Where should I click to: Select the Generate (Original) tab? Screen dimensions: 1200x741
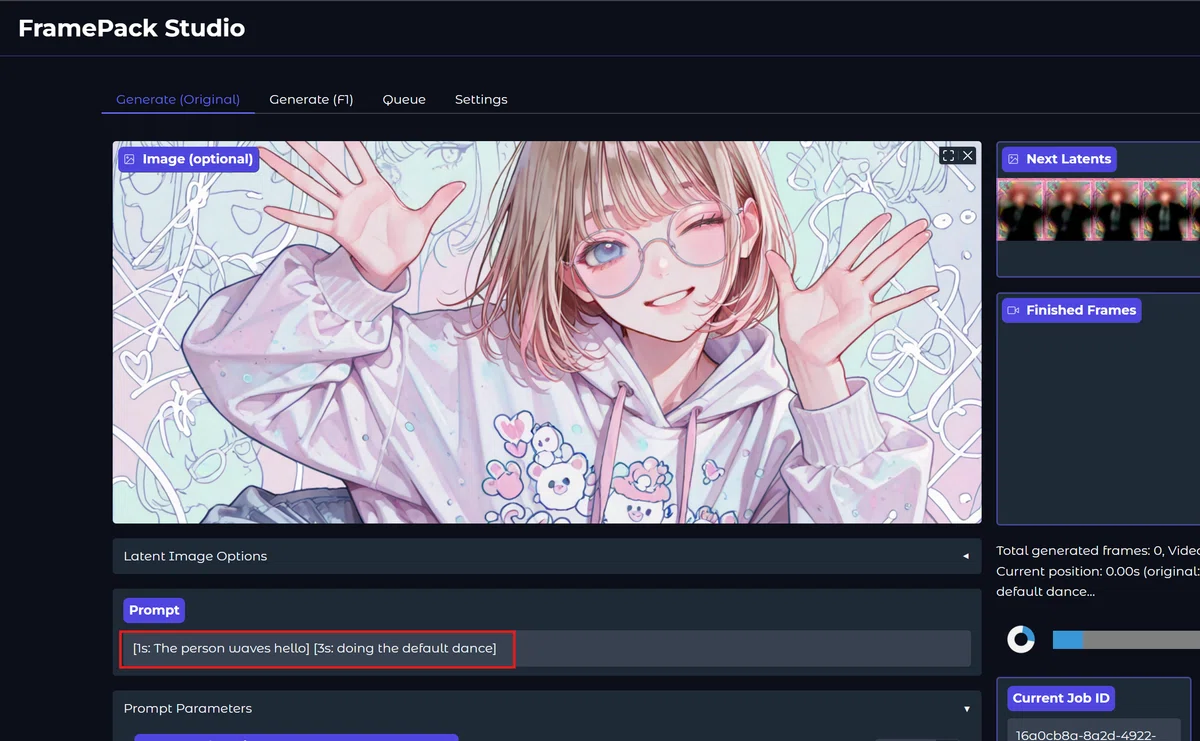178,99
